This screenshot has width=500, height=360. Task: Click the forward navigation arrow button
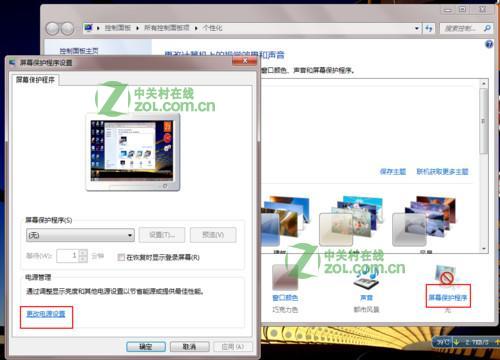tap(68, 29)
